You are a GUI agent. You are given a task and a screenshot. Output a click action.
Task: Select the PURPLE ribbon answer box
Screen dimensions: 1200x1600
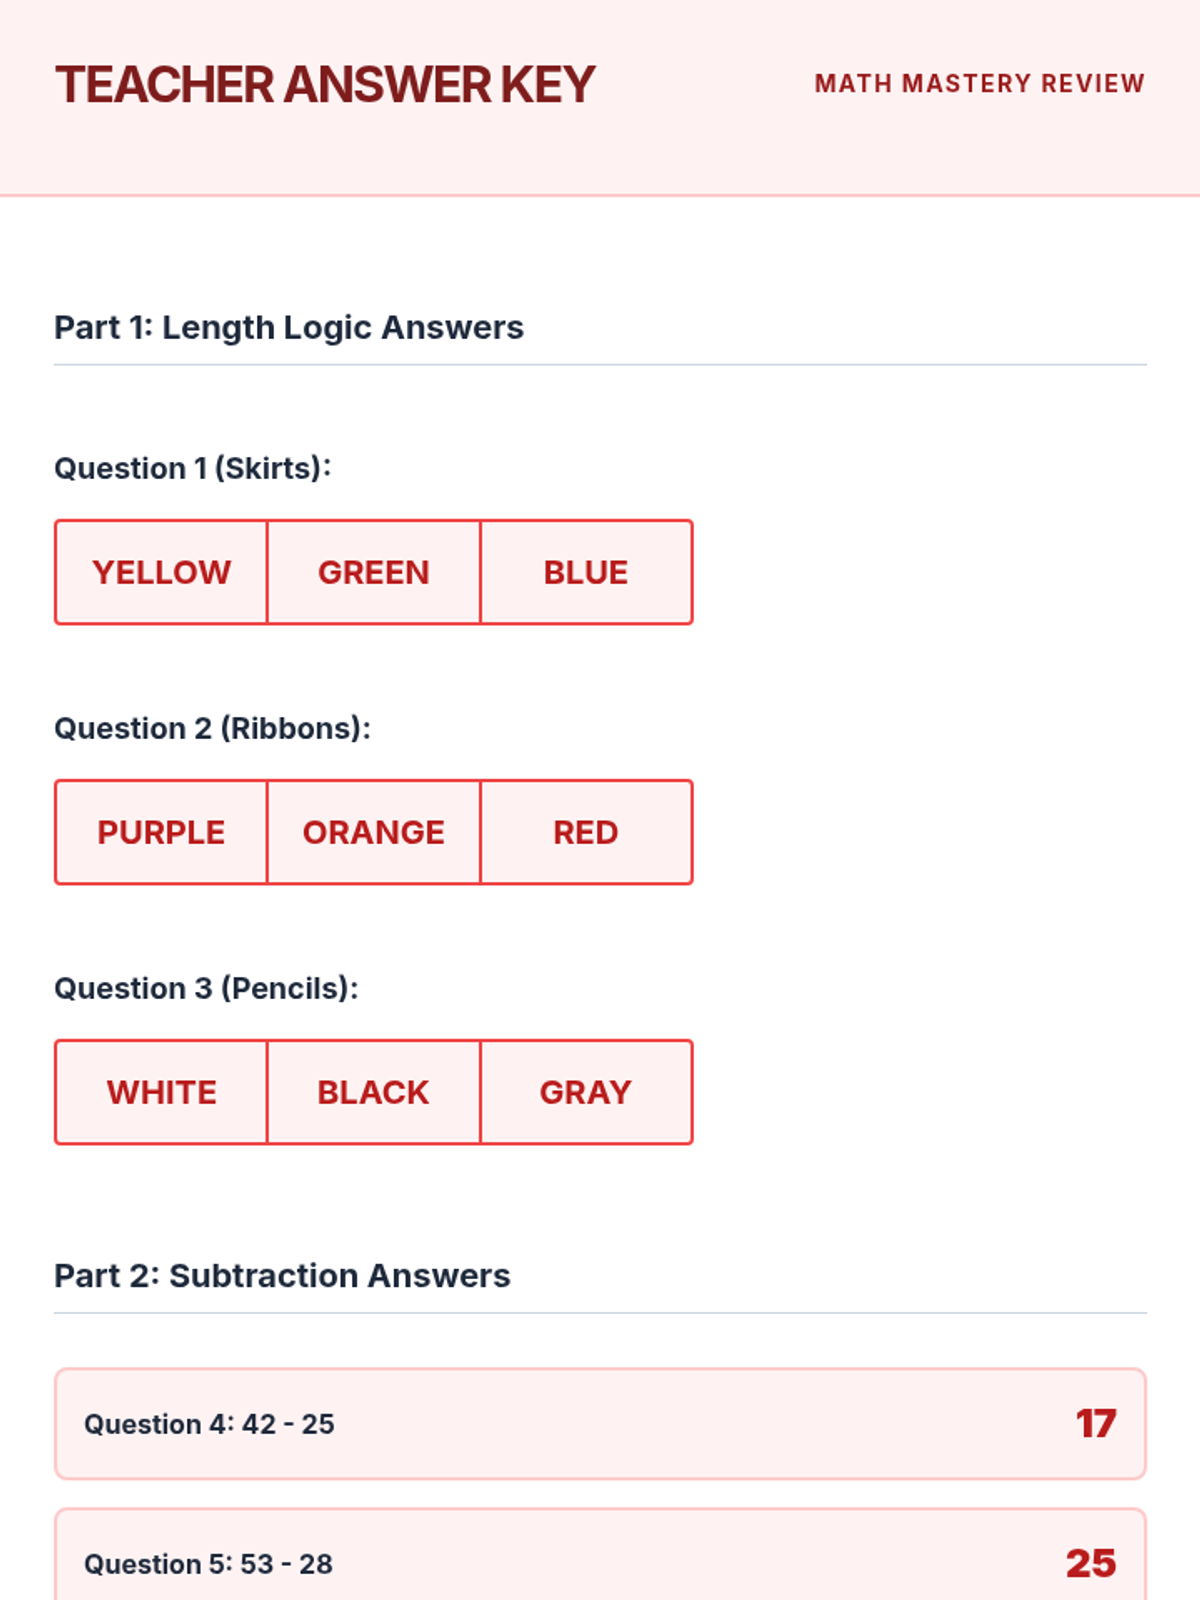coord(161,832)
